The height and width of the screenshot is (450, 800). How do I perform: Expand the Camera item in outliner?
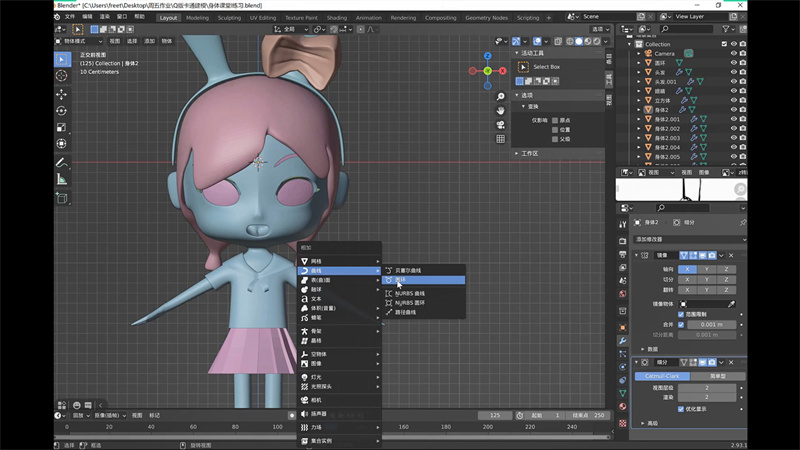638,53
